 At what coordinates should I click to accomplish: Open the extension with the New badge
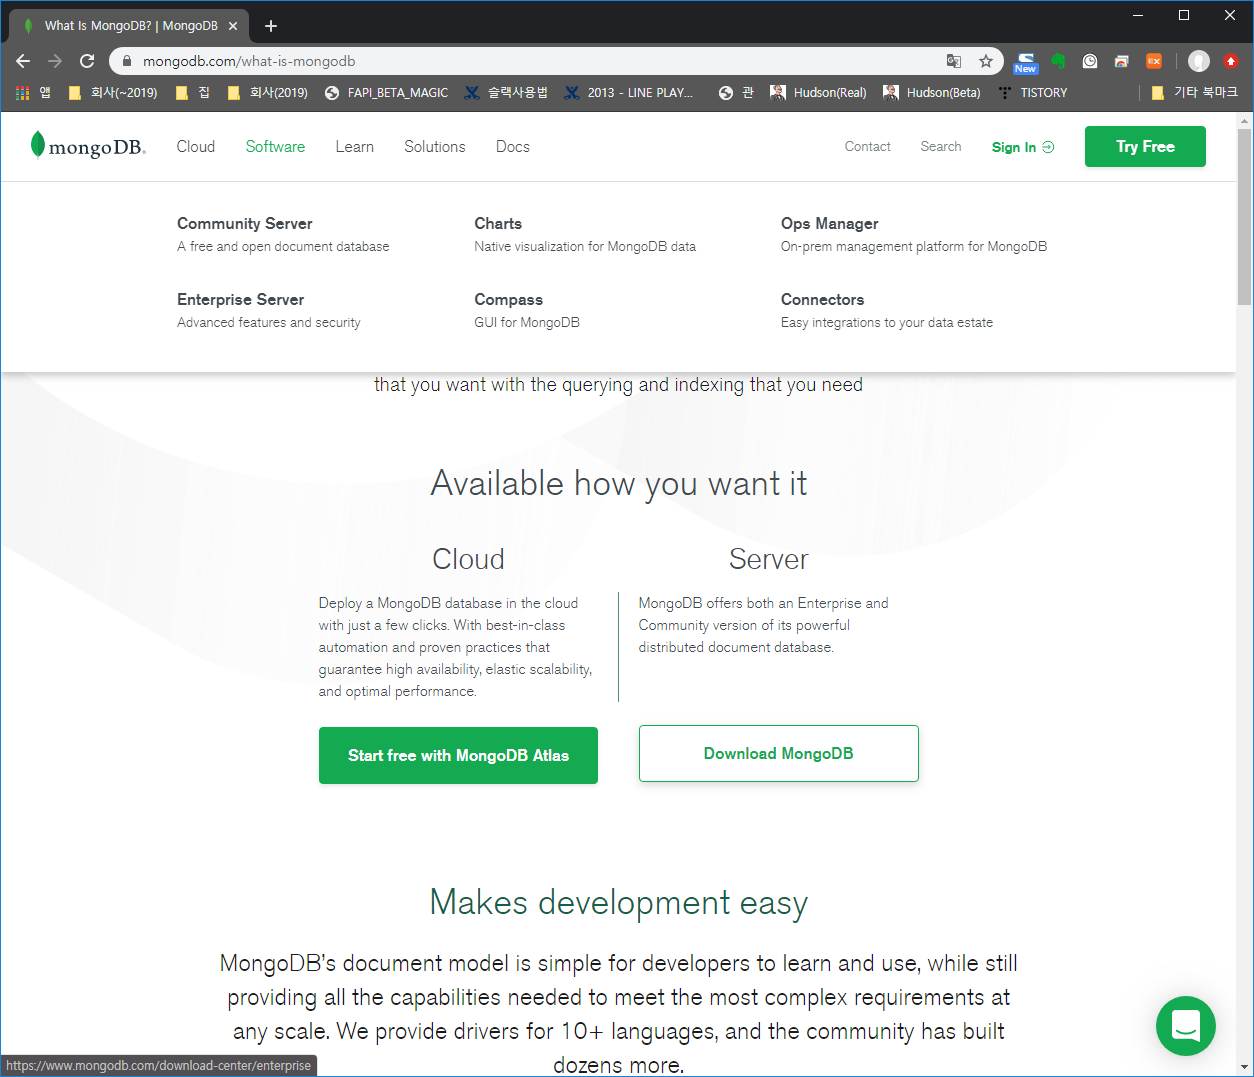[1026, 62]
